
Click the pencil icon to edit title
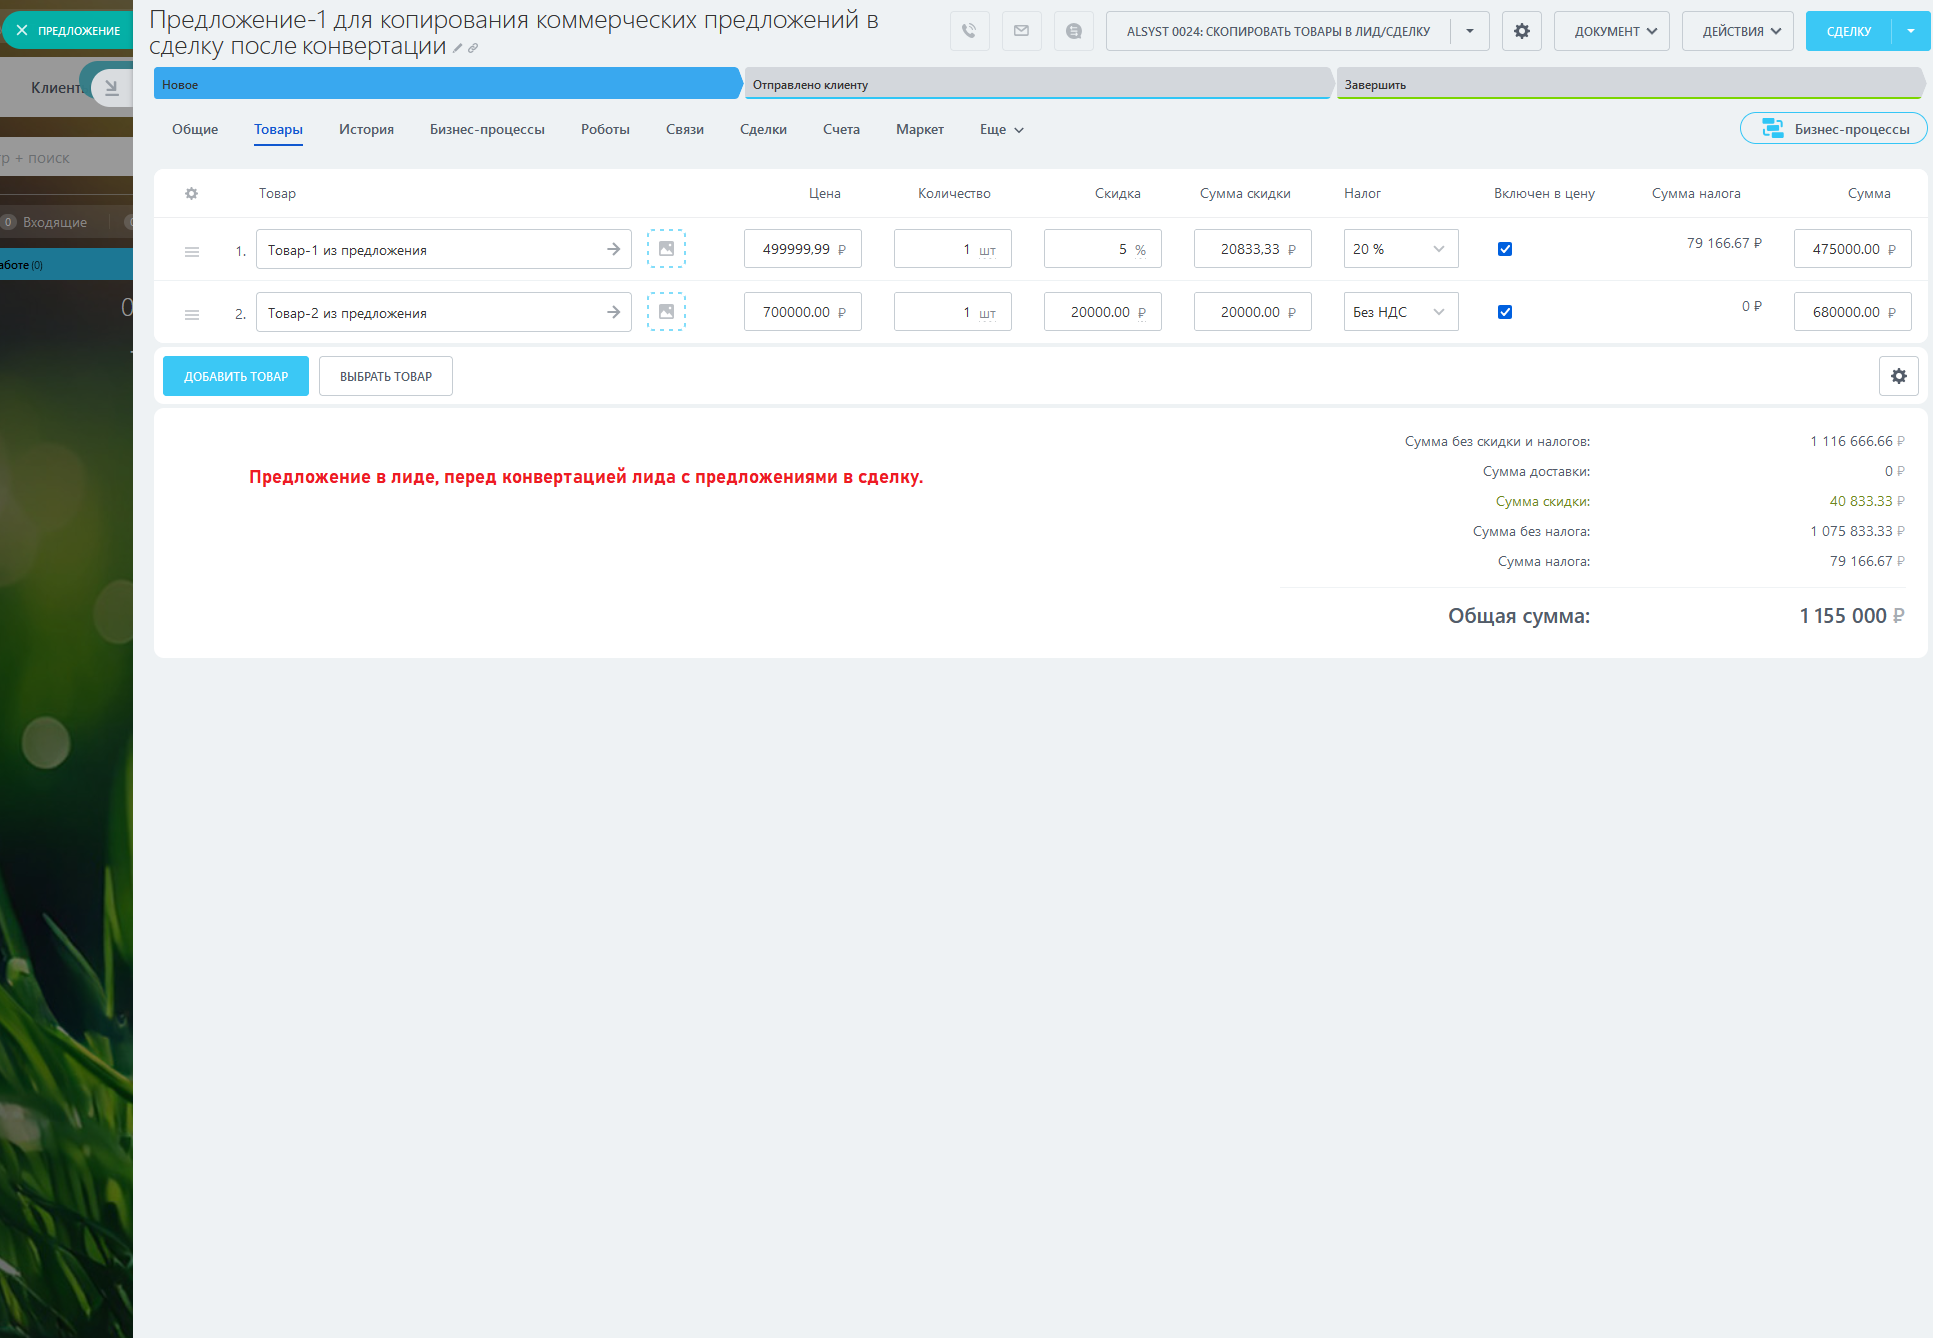(x=458, y=48)
